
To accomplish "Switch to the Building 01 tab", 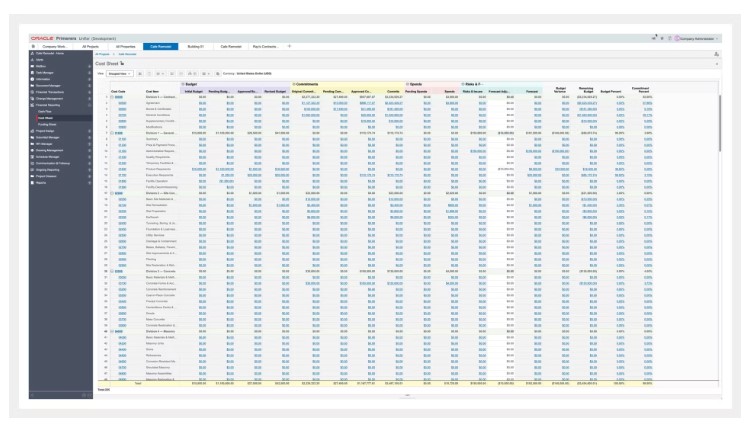I will [x=196, y=47].
